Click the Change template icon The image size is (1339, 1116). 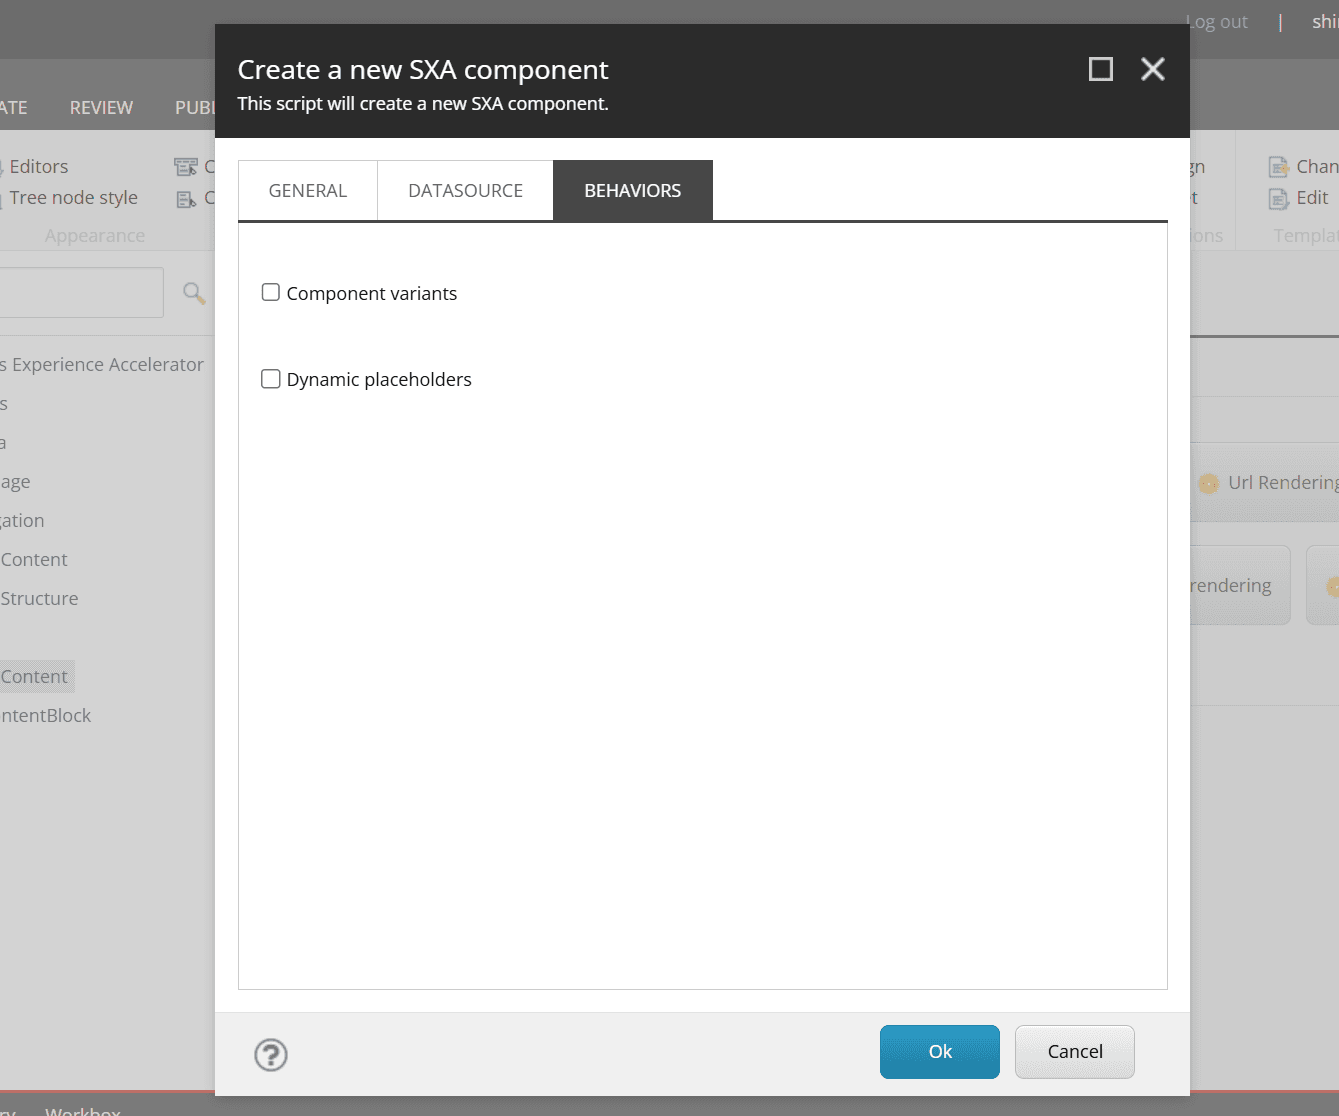[1278, 167]
